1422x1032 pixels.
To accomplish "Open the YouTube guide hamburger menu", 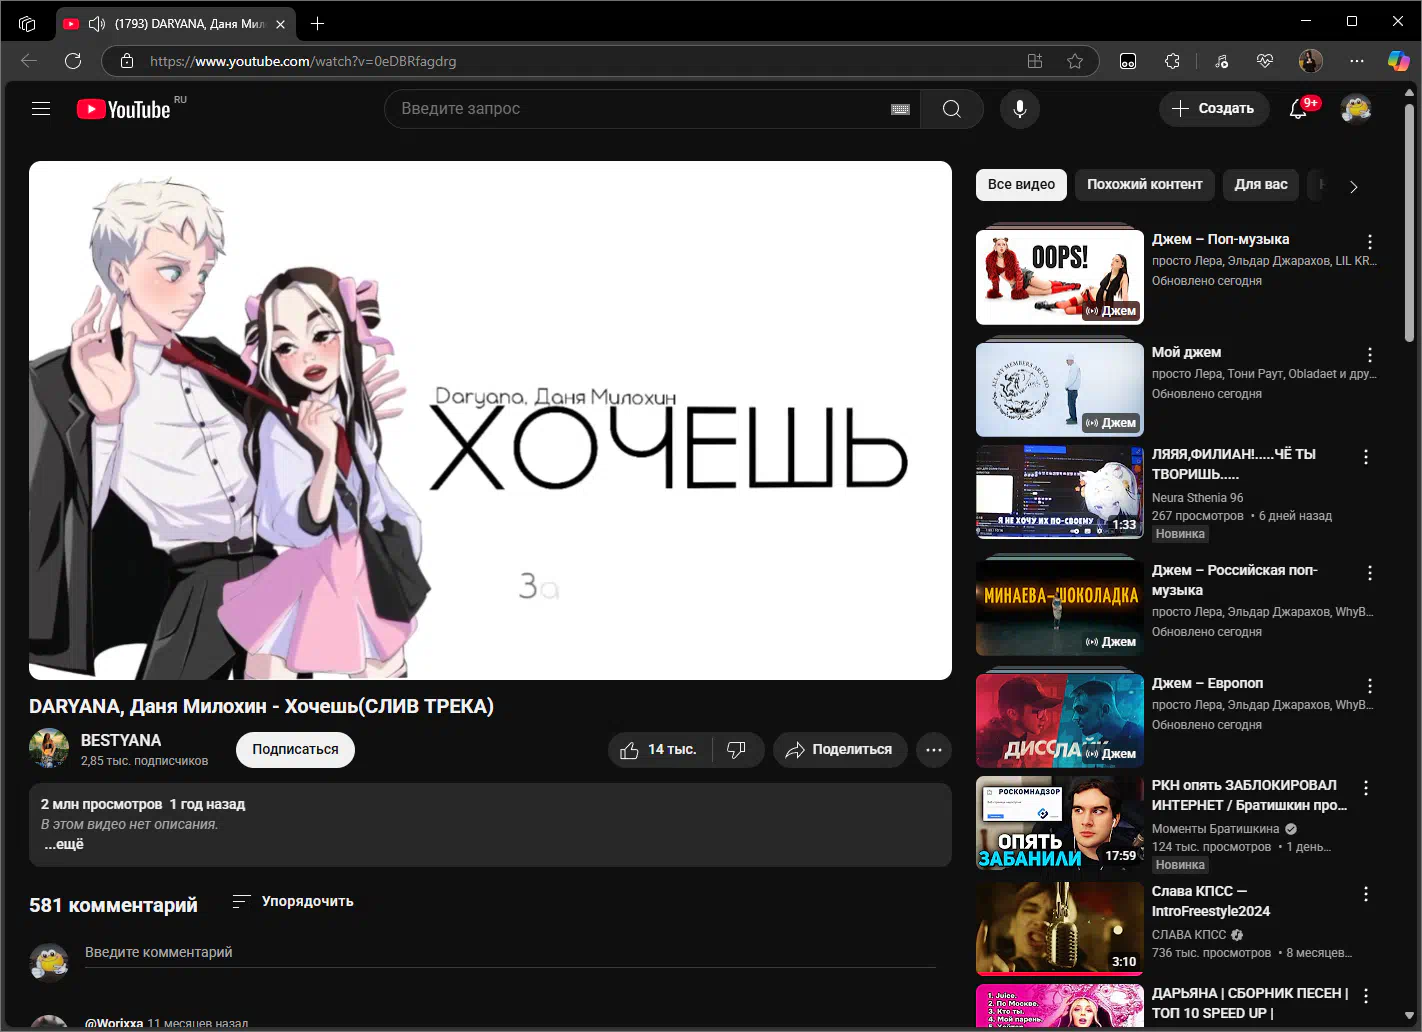I will tap(41, 109).
